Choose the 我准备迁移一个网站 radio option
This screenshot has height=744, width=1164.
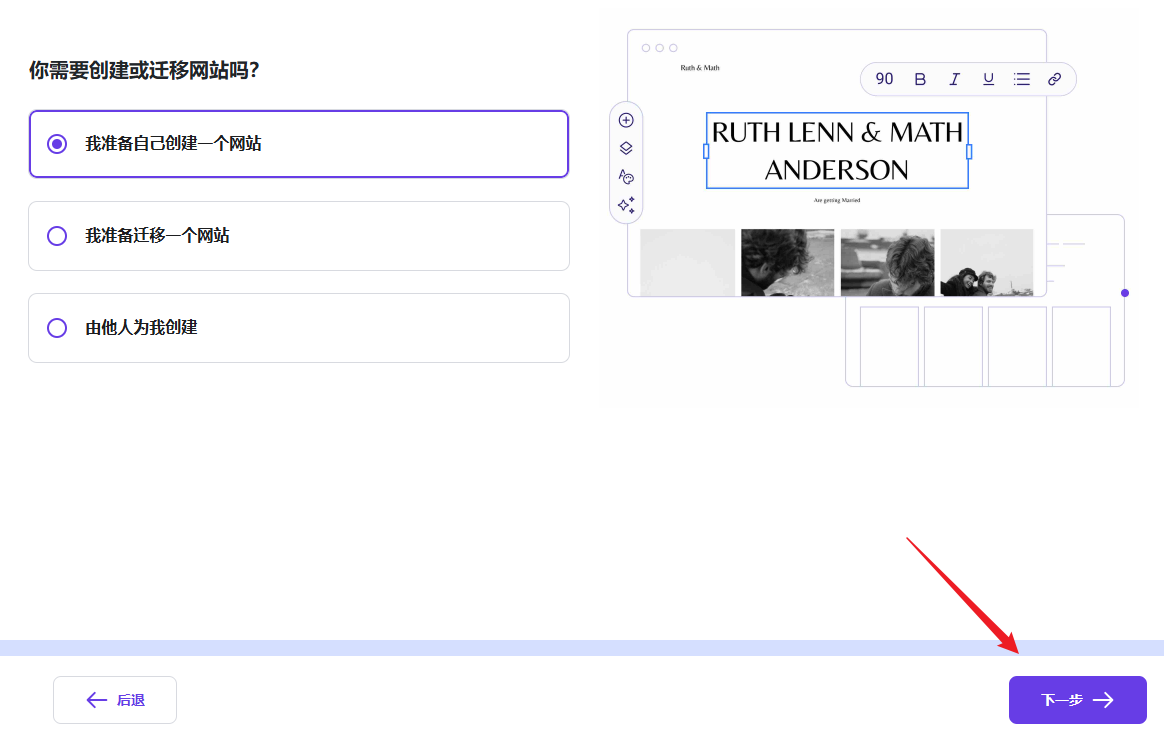click(58, 236)
